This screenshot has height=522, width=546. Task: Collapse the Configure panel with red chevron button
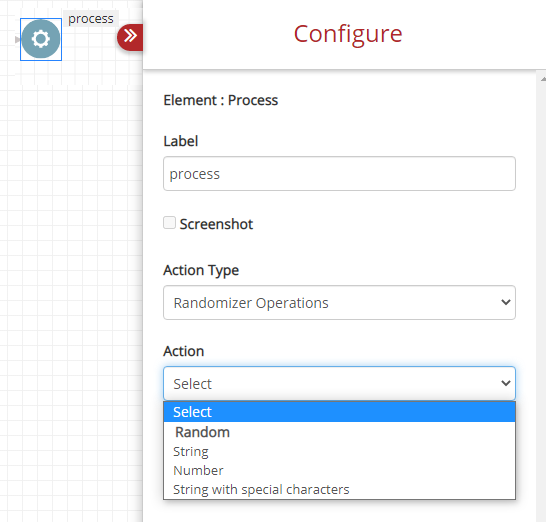tap(130, 36)
